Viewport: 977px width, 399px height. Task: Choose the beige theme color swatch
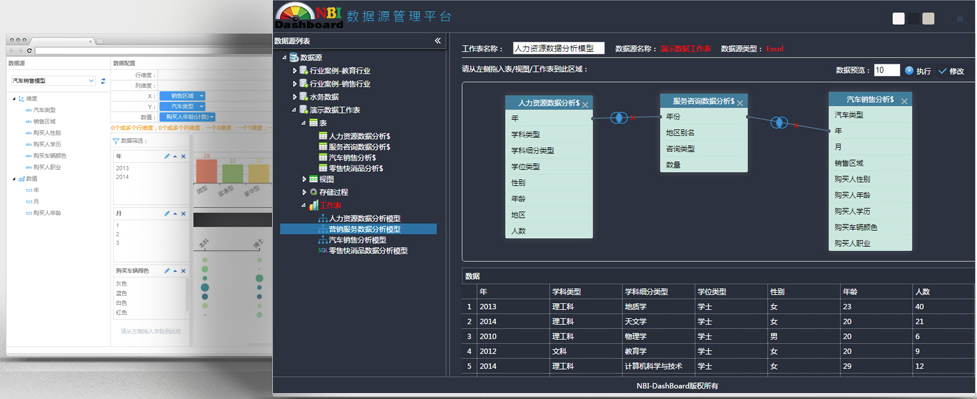coord(928,19)
